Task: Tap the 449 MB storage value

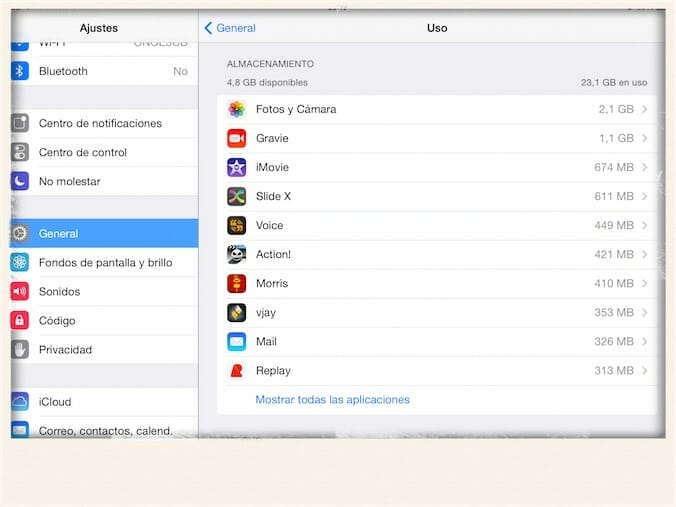Action: (x=614, y=225)
